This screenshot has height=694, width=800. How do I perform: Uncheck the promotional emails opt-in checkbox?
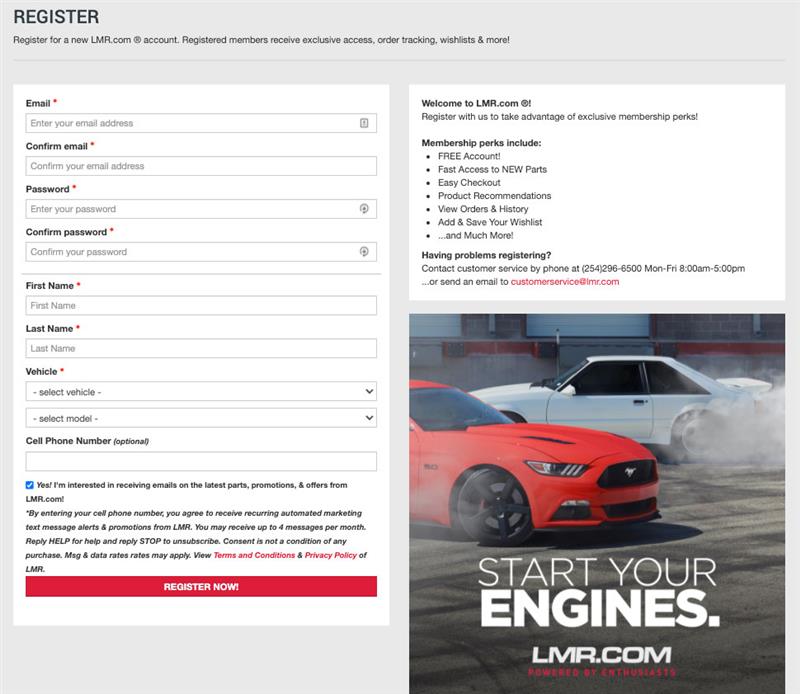click(x=30, y=485)
